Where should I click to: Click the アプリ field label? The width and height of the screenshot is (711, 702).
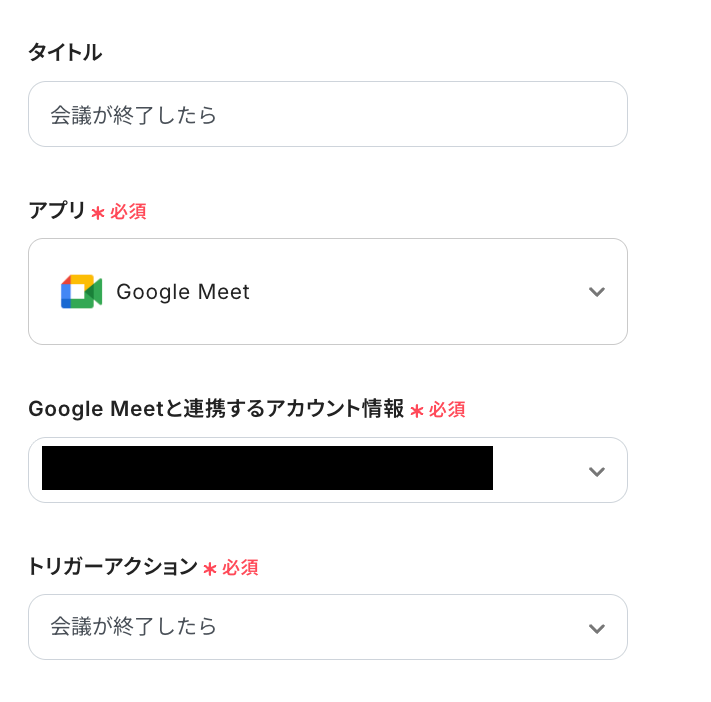click(56, 211)
